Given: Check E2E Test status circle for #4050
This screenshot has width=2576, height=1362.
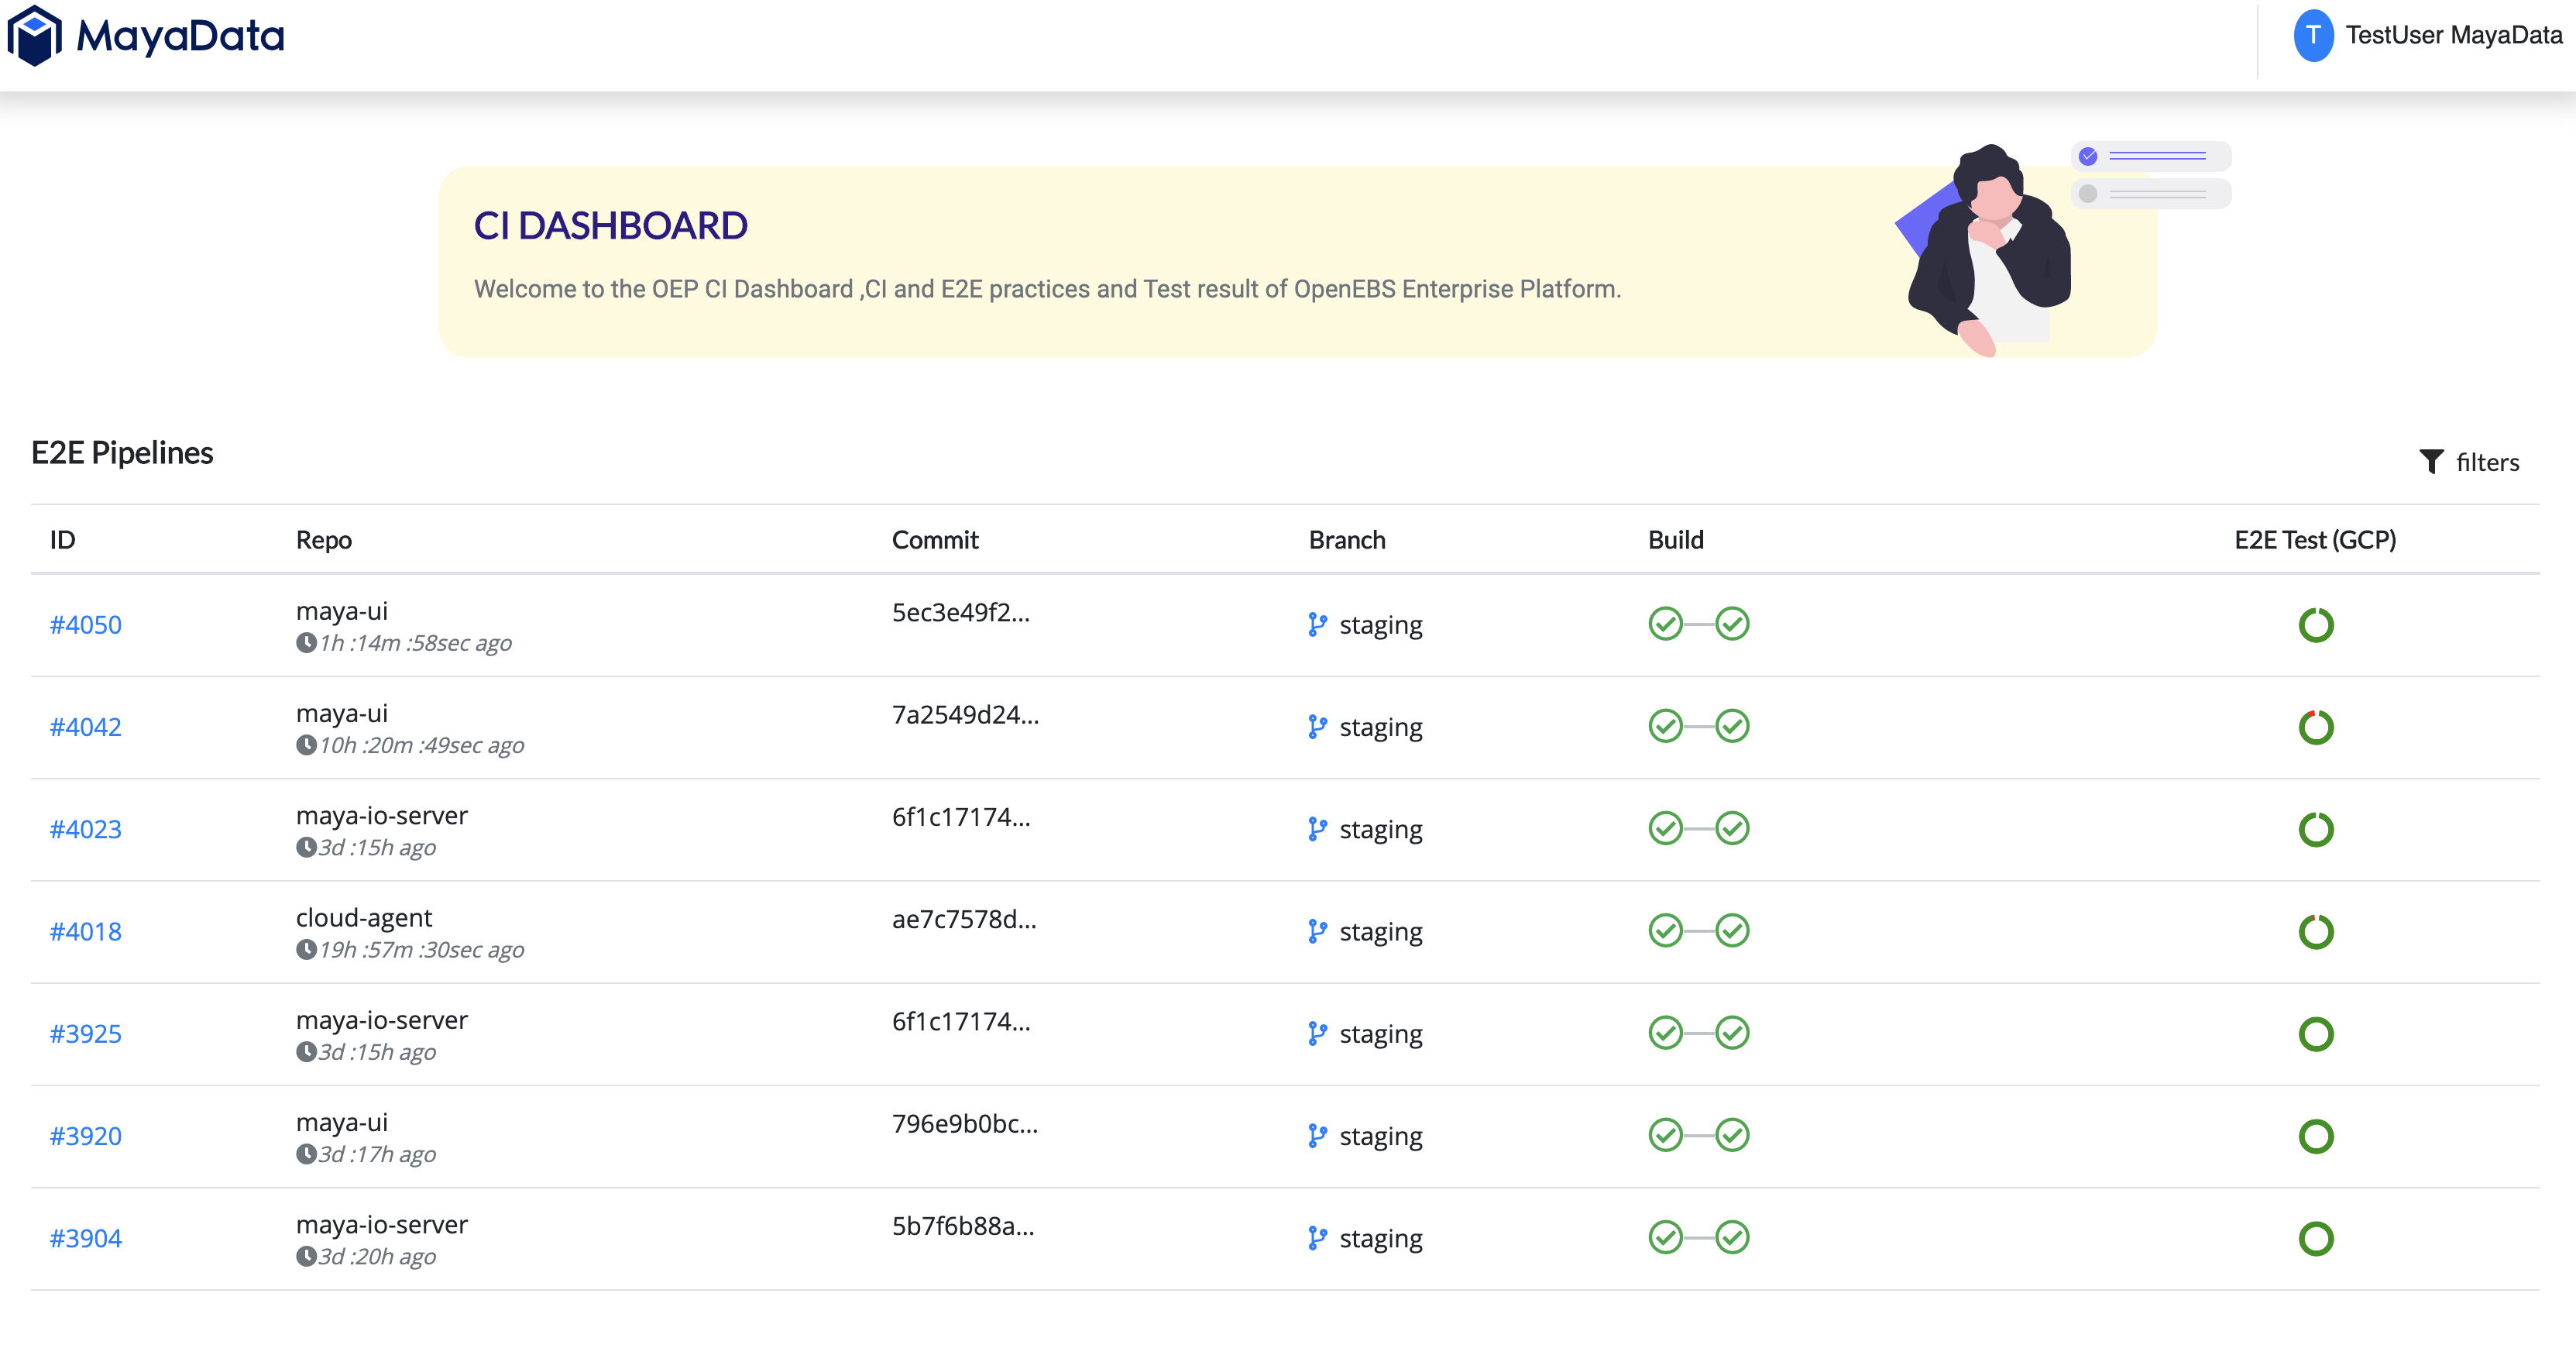Looking at the screenshot, I should (x=2315, y=625).
